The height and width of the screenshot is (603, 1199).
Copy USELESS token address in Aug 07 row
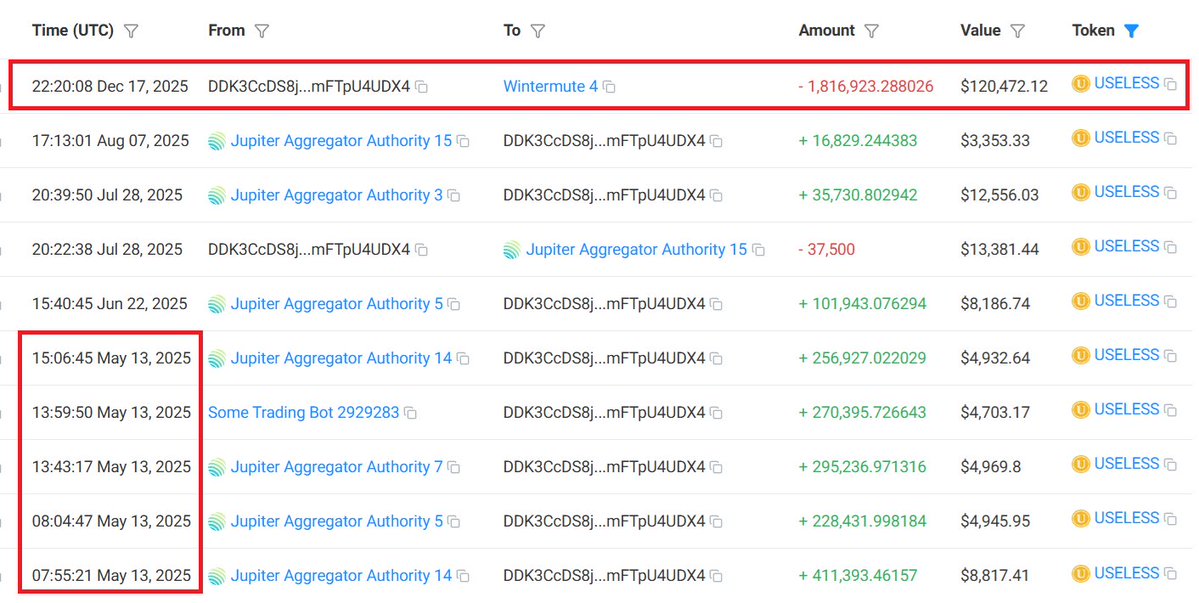(1170, 138)
